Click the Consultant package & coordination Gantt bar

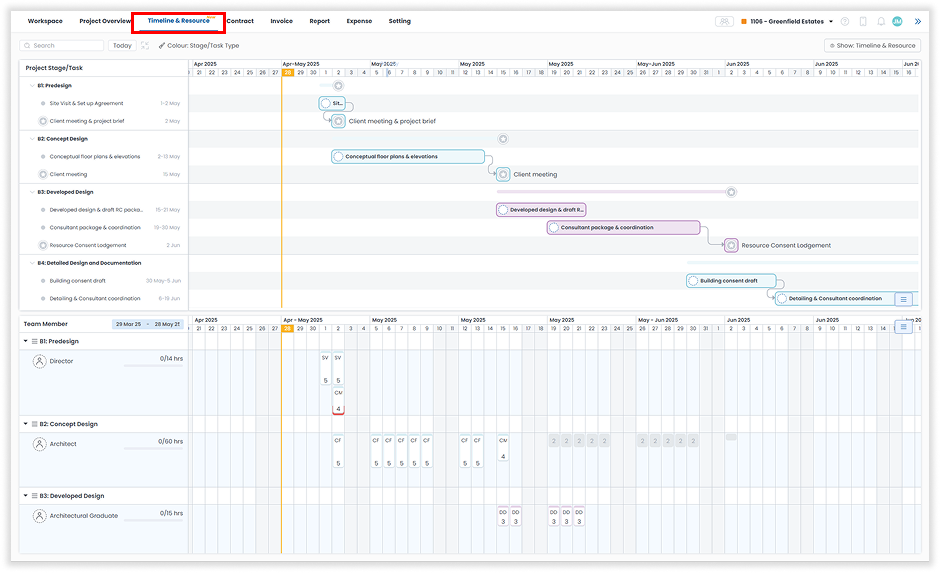623,228
